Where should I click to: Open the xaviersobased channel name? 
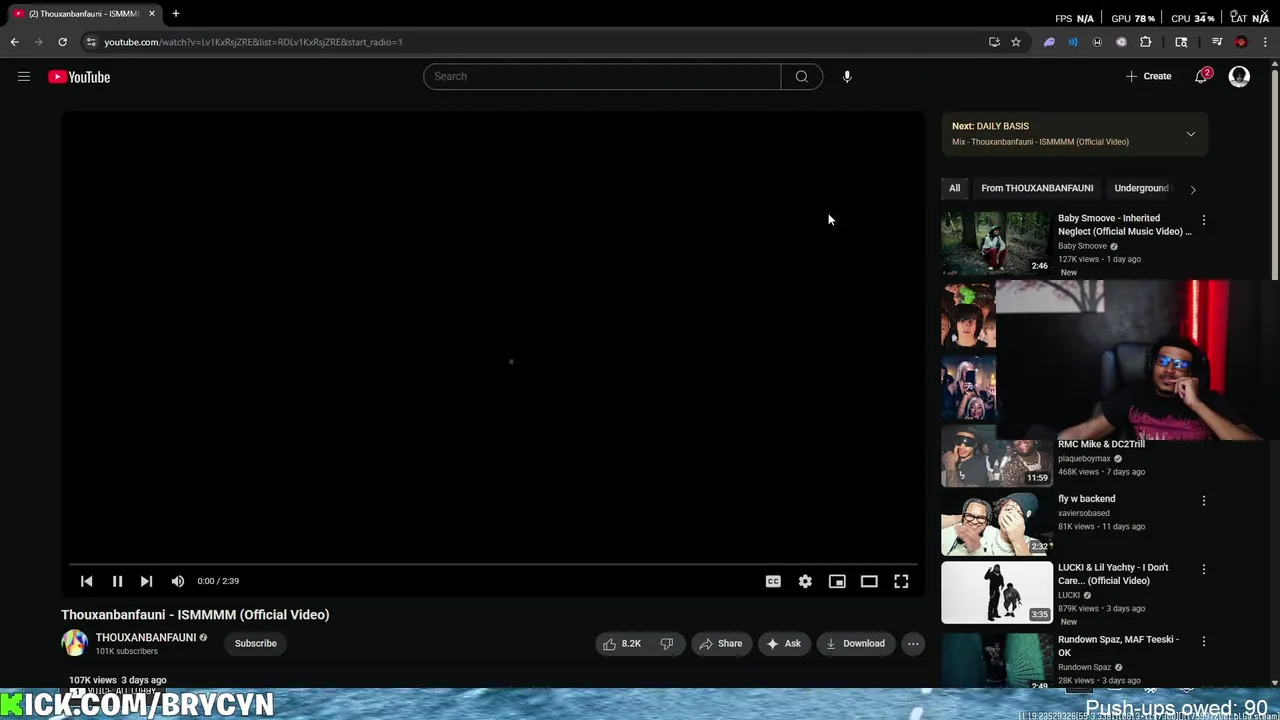[1083, 513]
